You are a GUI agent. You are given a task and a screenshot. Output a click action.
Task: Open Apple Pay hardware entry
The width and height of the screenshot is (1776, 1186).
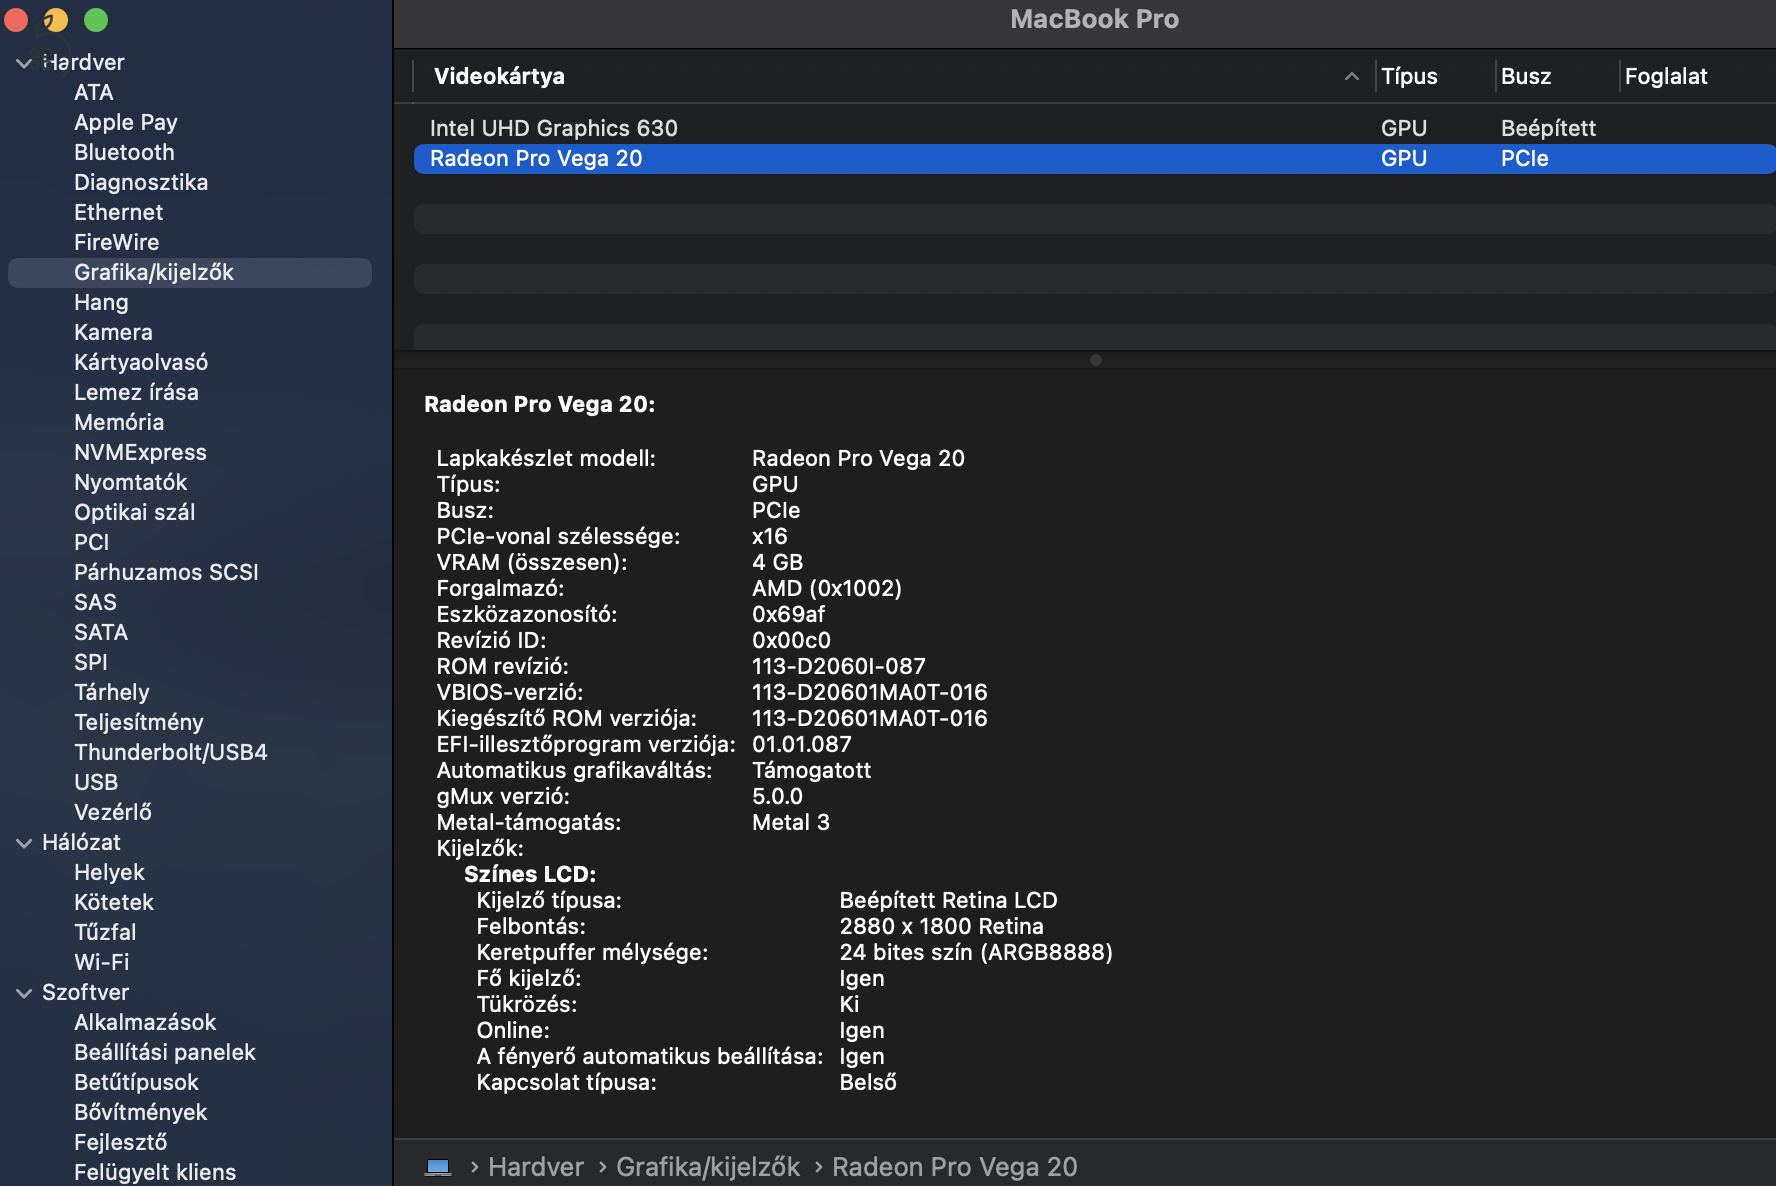[126, 122]
